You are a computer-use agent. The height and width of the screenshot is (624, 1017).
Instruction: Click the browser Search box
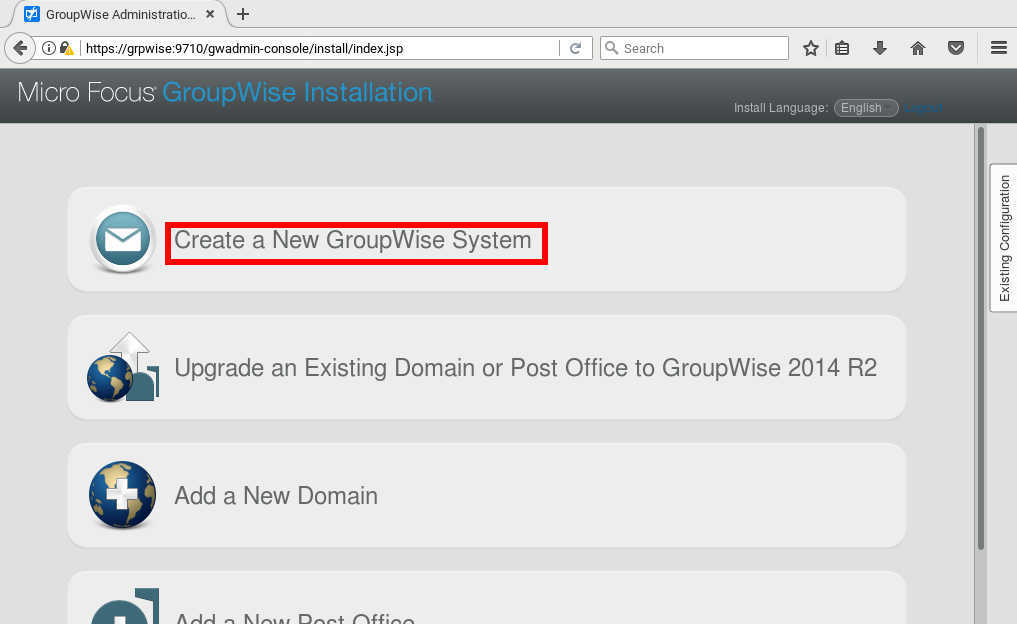(694, 49)
